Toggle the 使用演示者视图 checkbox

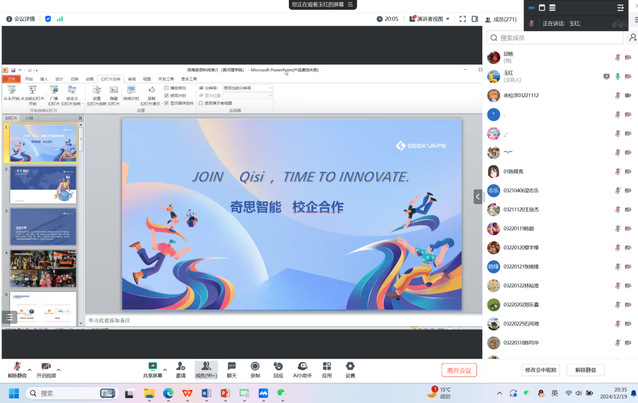(x=201, y=103)
